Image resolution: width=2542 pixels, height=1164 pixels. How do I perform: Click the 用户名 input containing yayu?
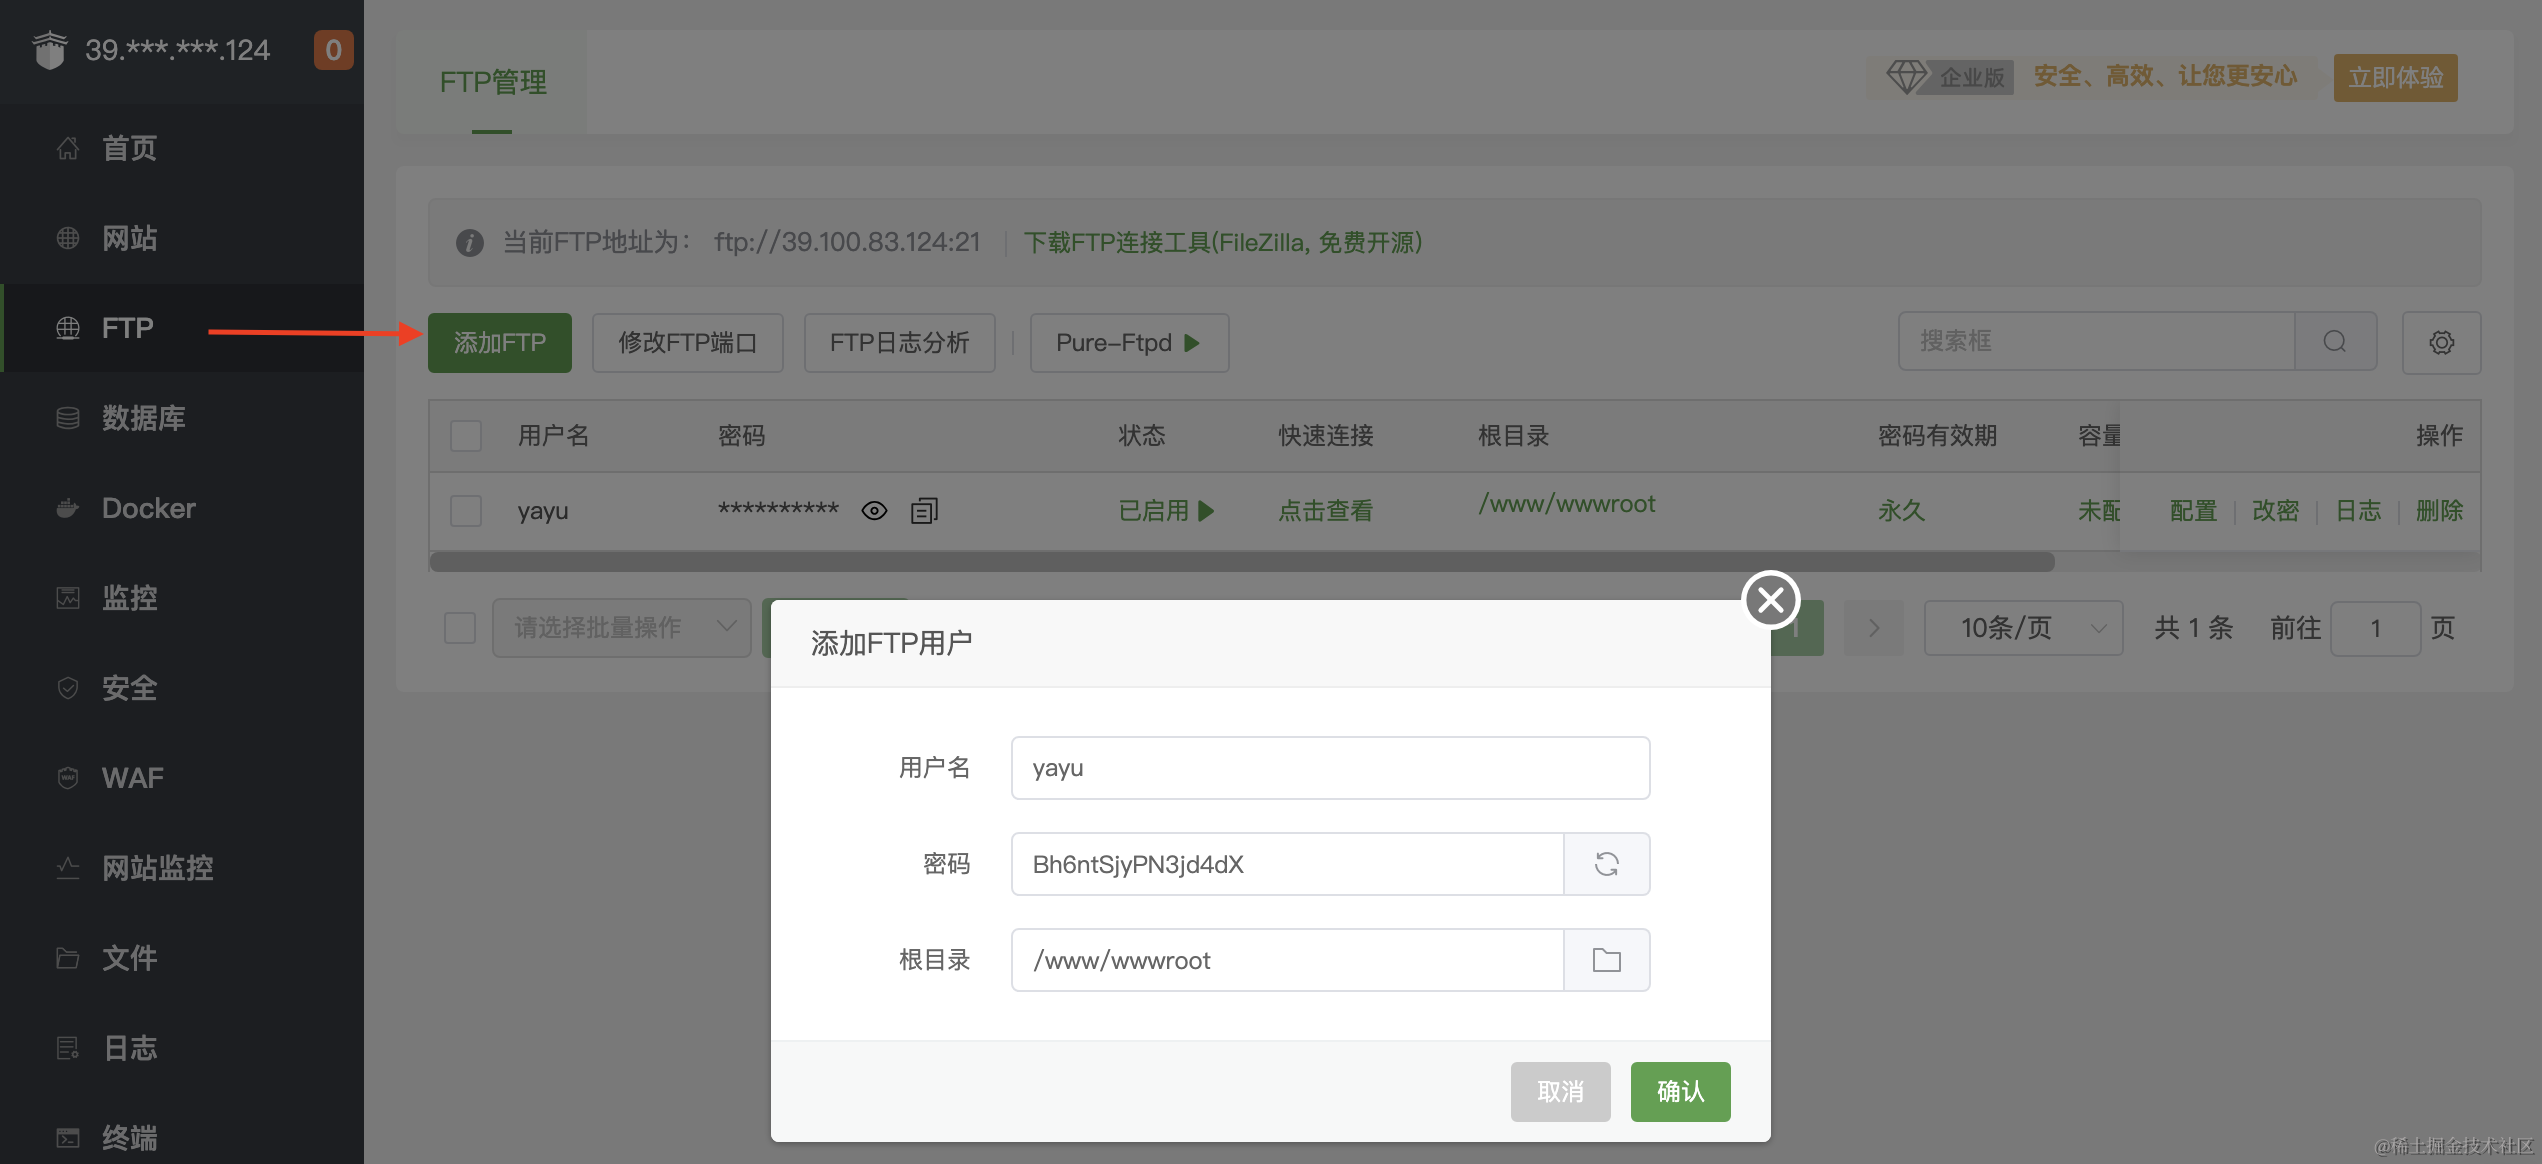click(x=1329, y=767)
